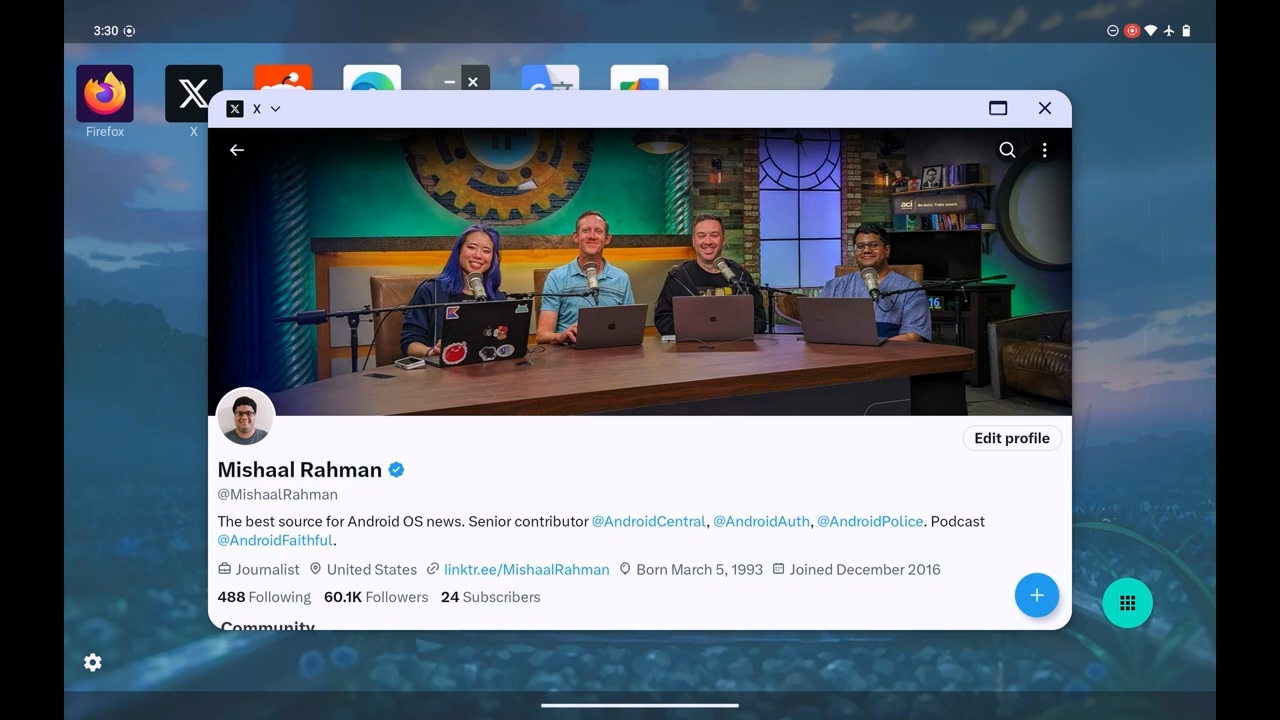Open the Reddit app icon
The width and height of the screenshot is (1280, 720).
[283, 78]
